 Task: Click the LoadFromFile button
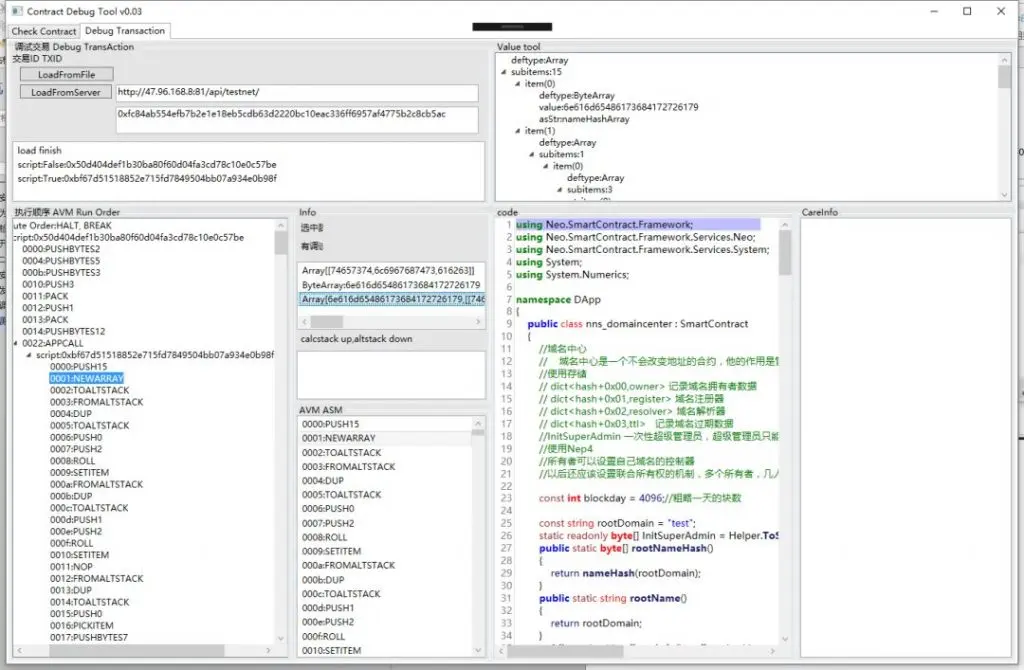[67, 74]
